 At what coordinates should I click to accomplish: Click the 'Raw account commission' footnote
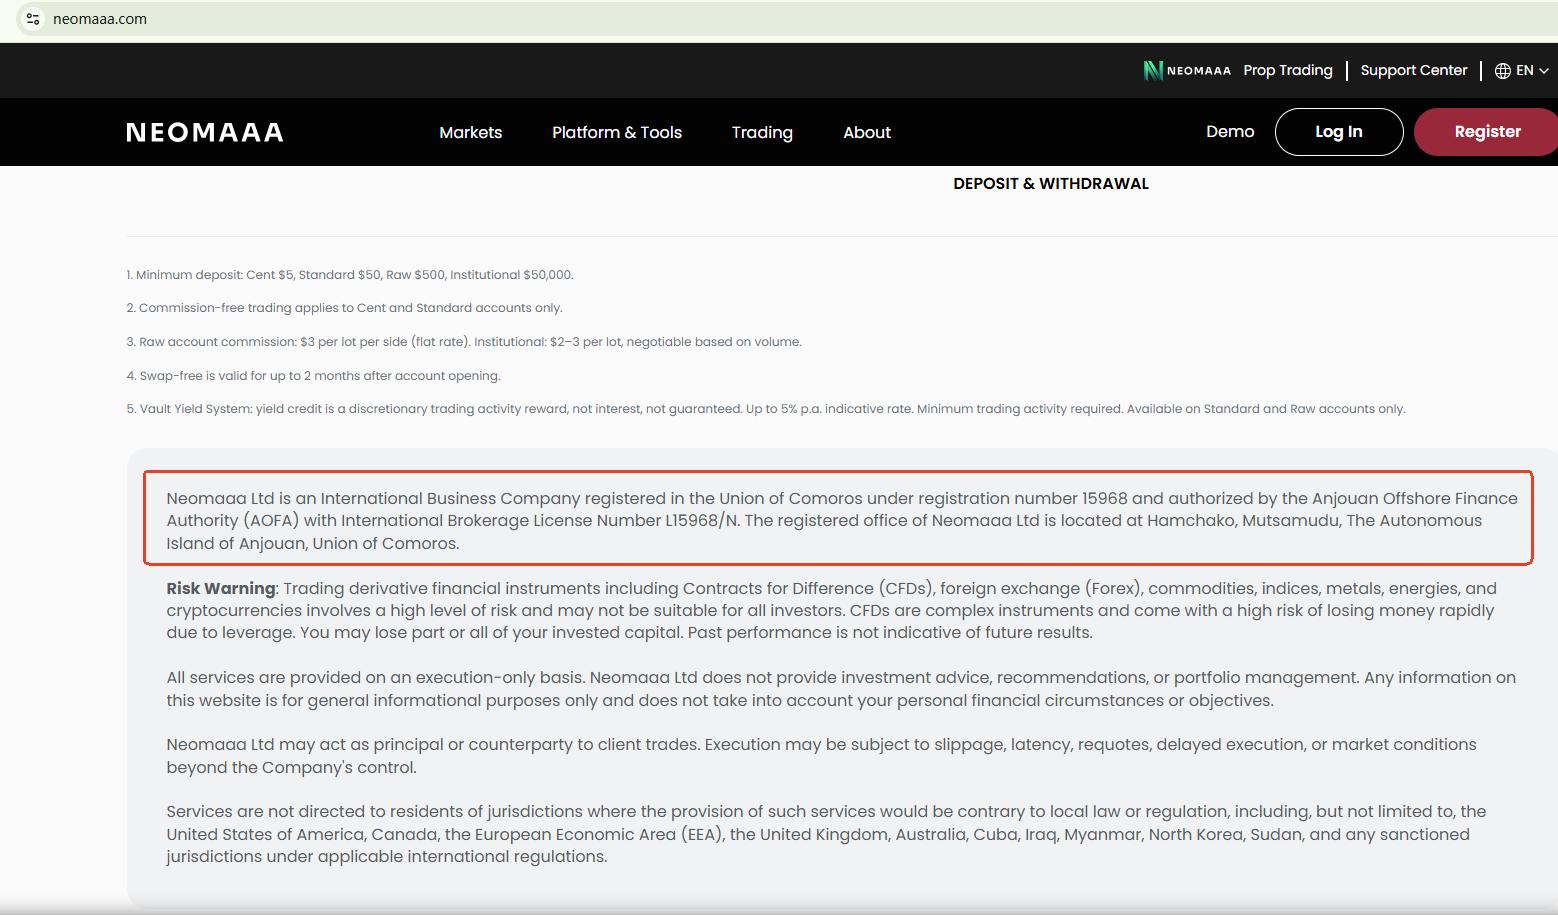(464, 342)
